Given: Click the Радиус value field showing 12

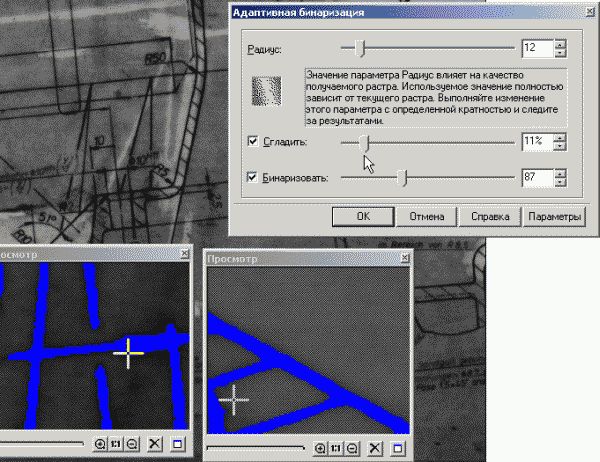Looking at the screenshot, I should tap(538, 48).
